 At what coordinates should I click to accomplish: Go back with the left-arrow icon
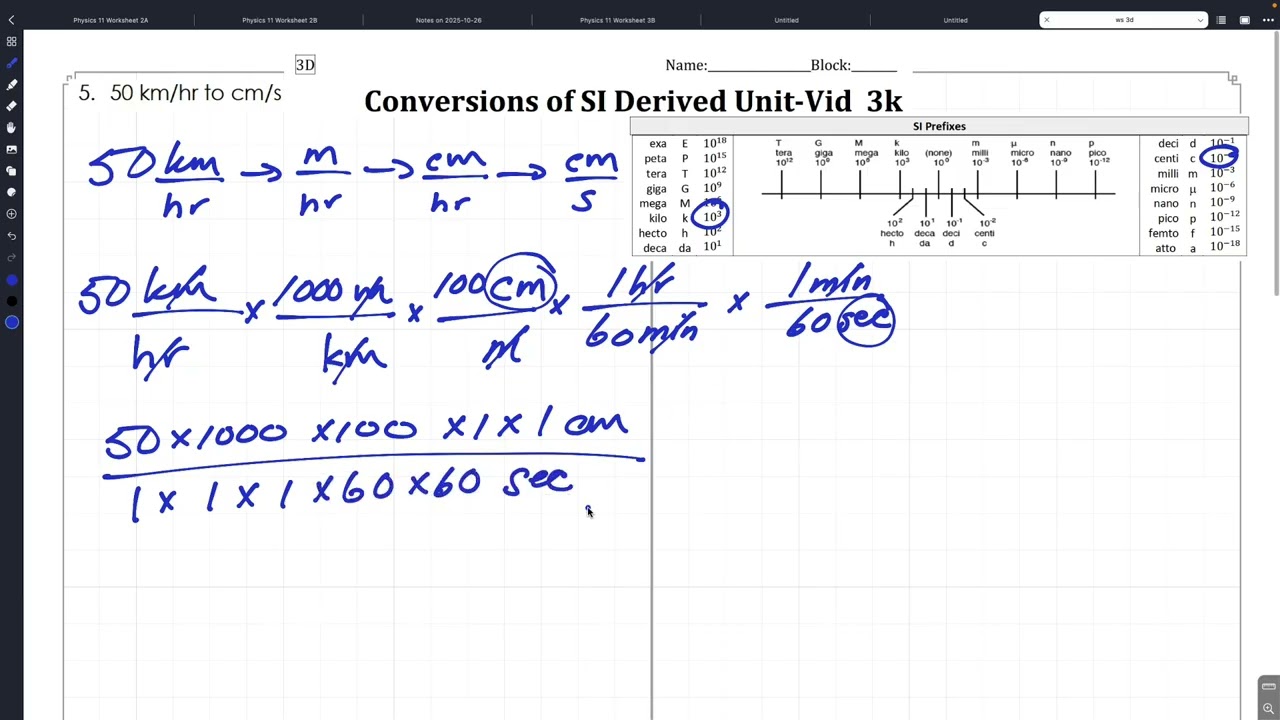click(11, 20)
